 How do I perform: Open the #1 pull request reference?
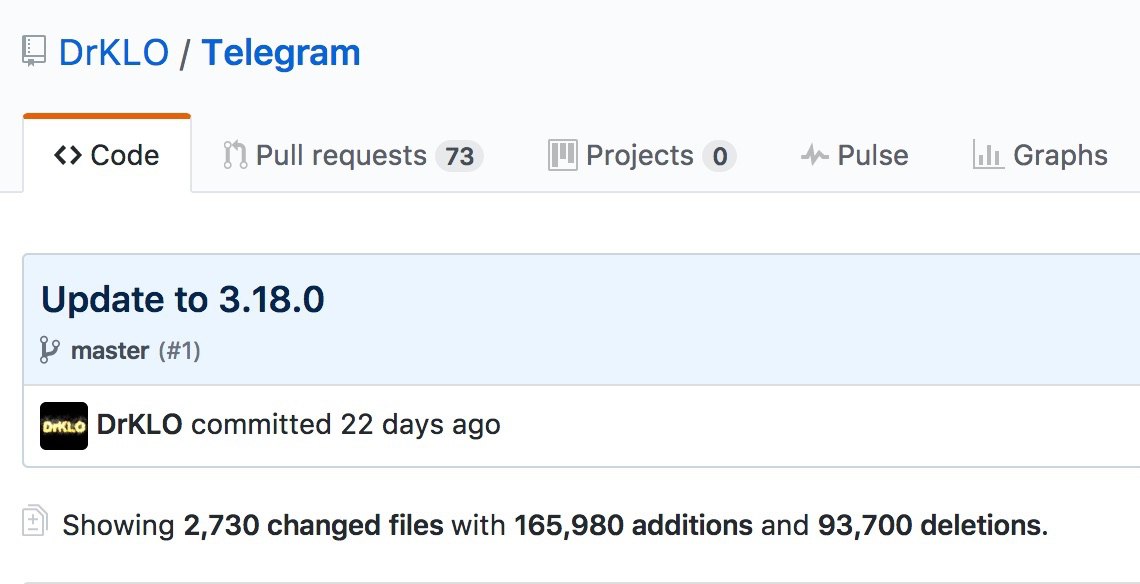pyautogui.click(x=180, y=351)
